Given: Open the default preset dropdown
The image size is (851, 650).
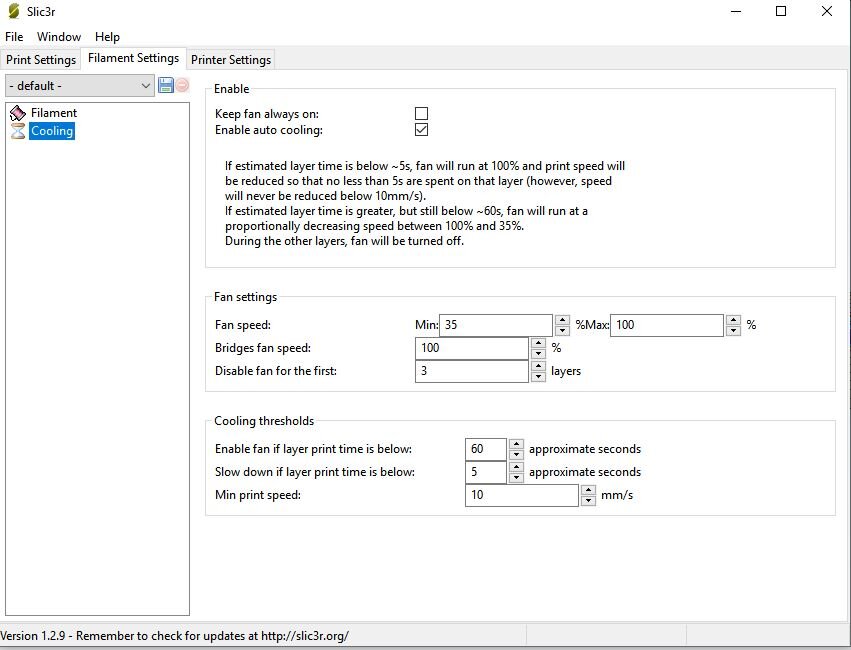Looking at the screenshot, I should [80, 86].
